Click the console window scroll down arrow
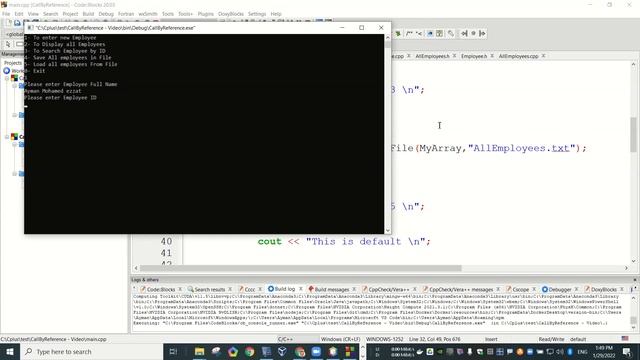Viewport: 640px width, 360px height. click(387, 230)
